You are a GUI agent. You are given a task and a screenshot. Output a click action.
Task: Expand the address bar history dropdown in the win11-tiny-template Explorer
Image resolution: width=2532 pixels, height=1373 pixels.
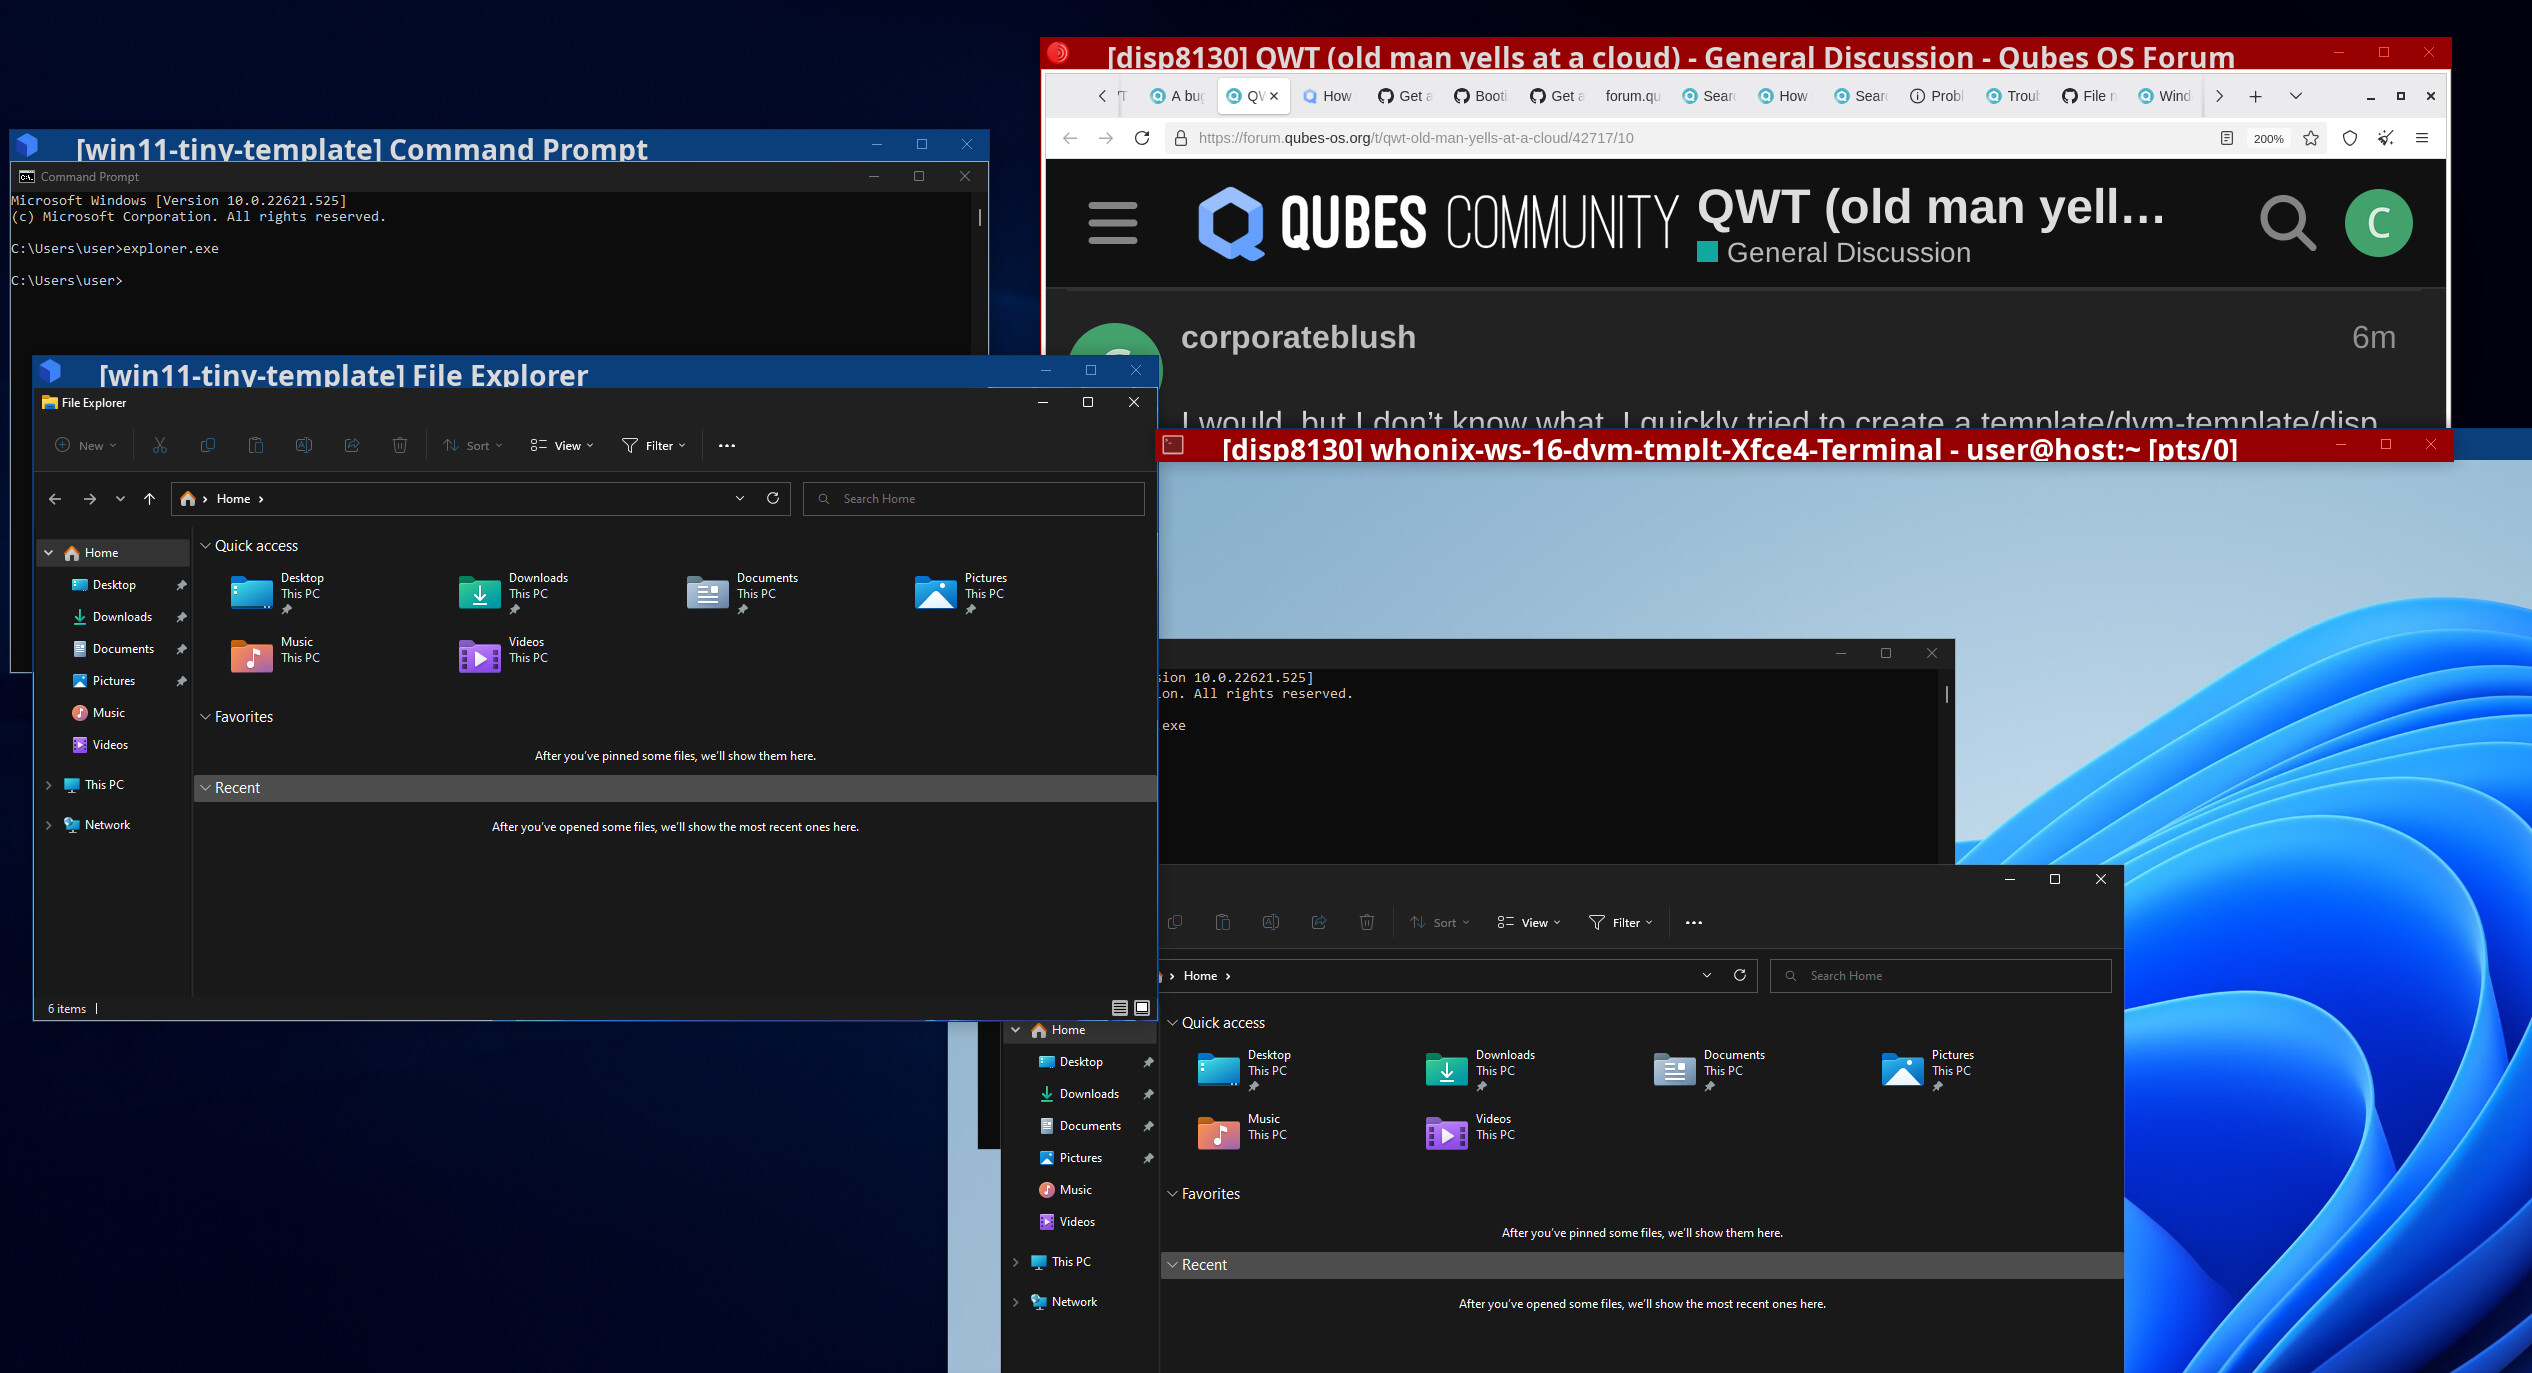(740, 498)
